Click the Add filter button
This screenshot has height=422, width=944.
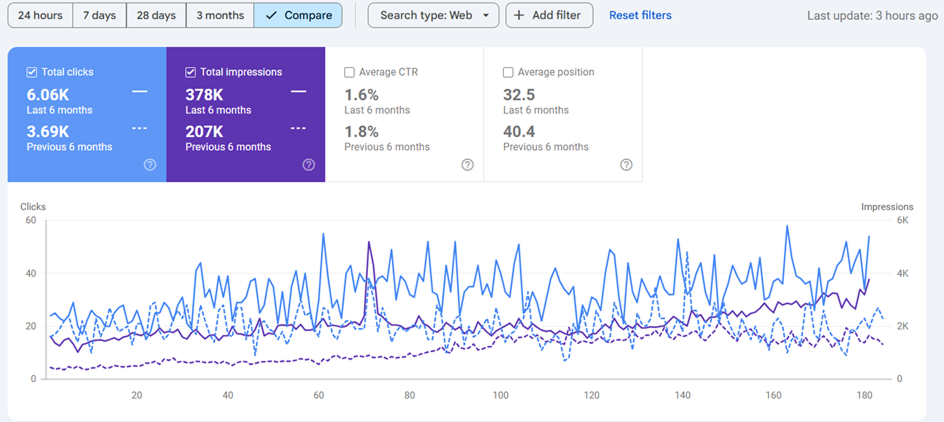tap(549, 15)
